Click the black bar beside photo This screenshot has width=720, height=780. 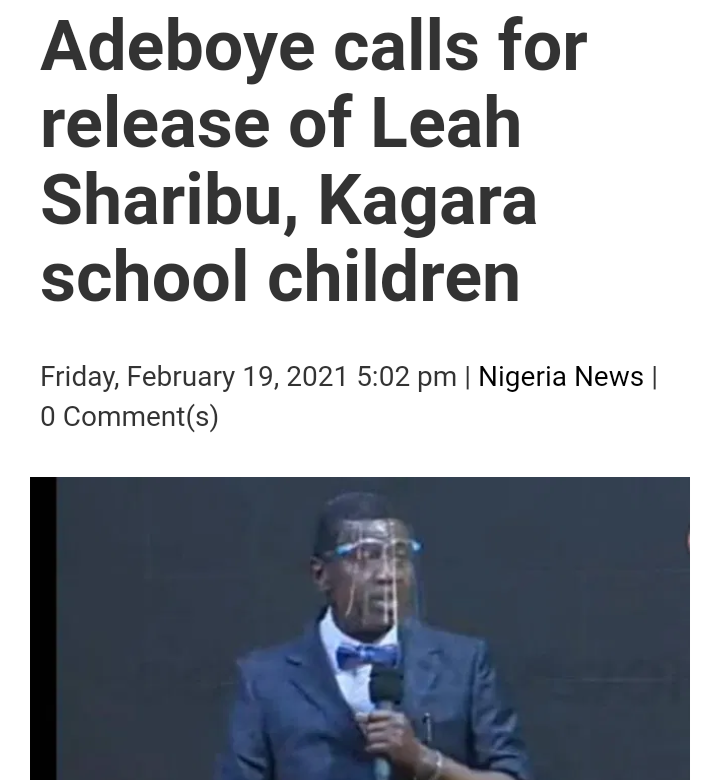(x=43, y=628)
